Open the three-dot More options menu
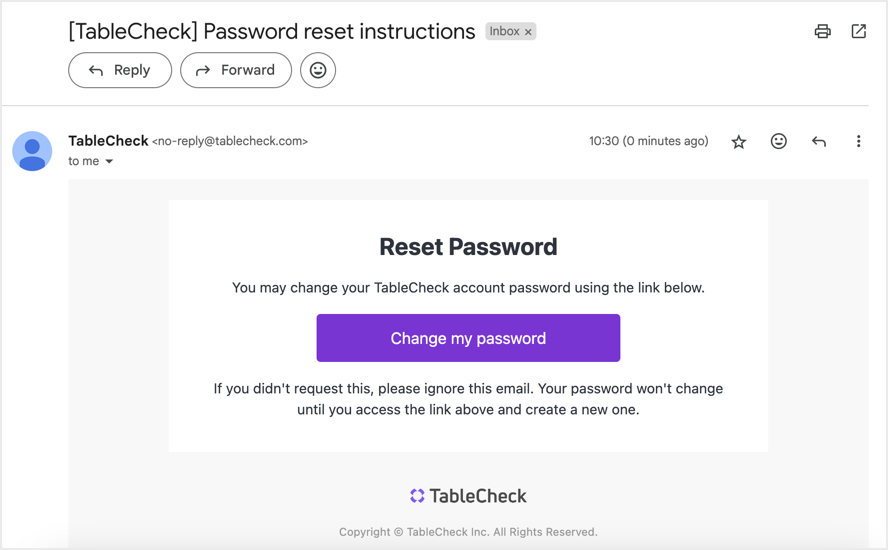Viewport: 888px width, 550px height. point(859,141)
